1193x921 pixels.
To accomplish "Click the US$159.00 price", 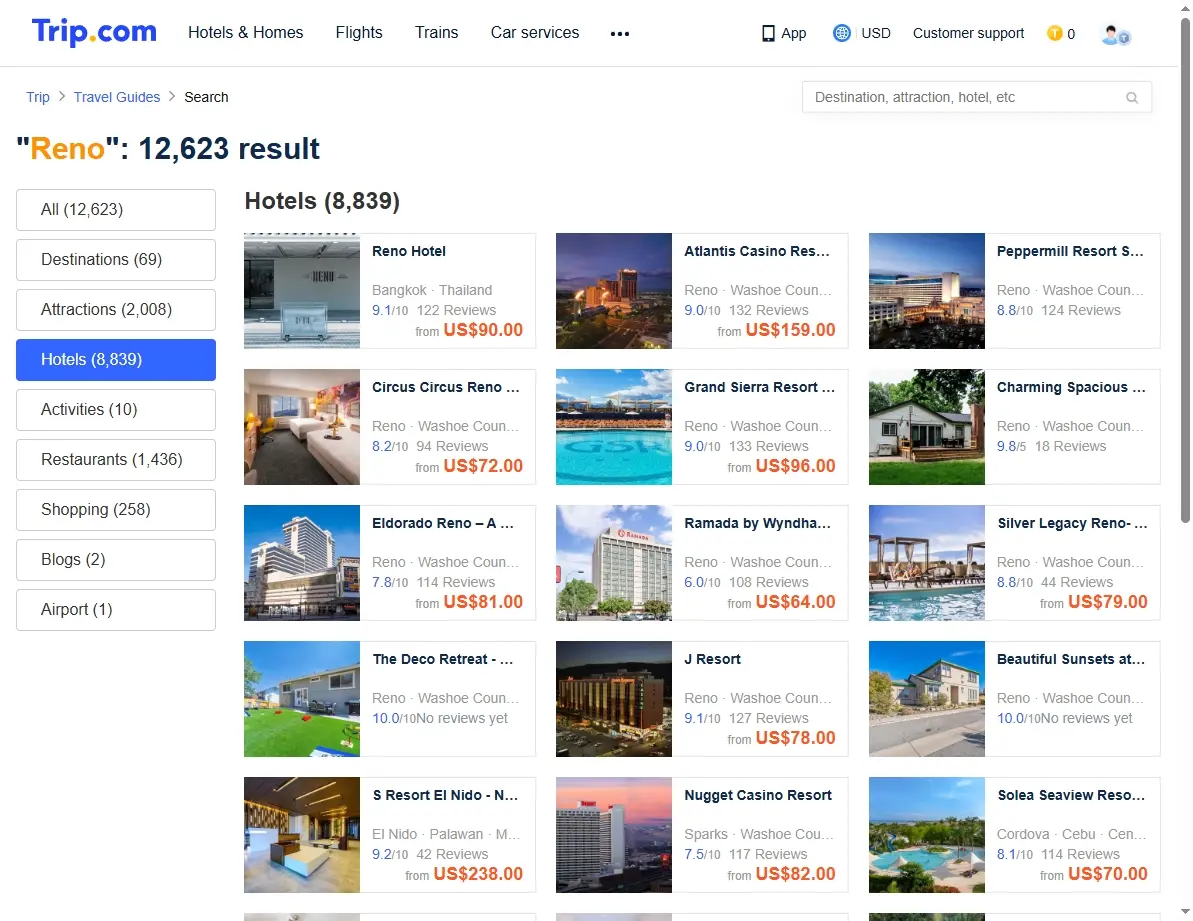I will pos(791,330).
